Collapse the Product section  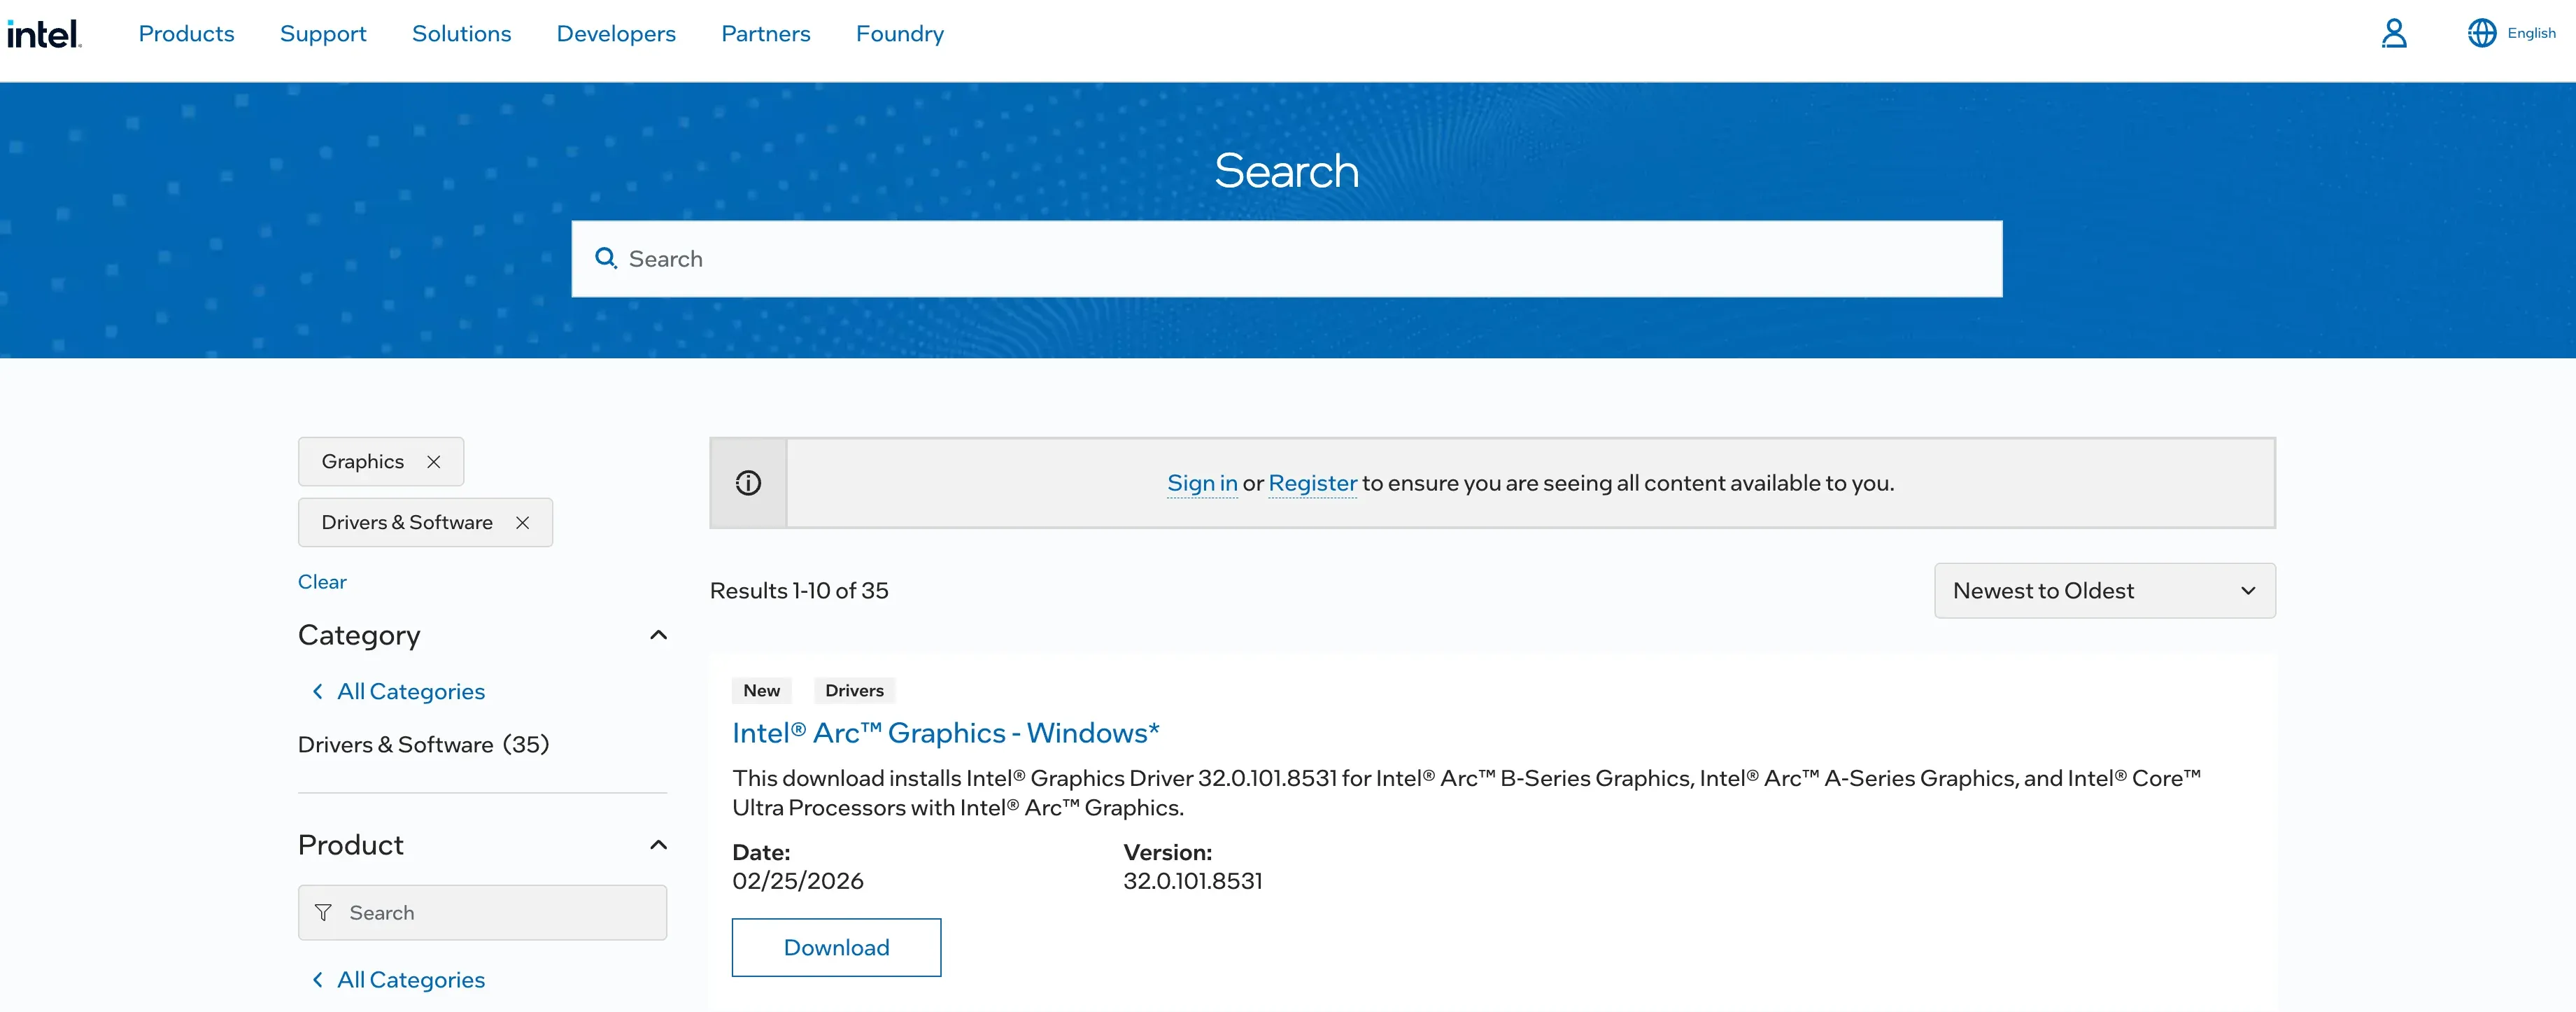pos(658,845)
